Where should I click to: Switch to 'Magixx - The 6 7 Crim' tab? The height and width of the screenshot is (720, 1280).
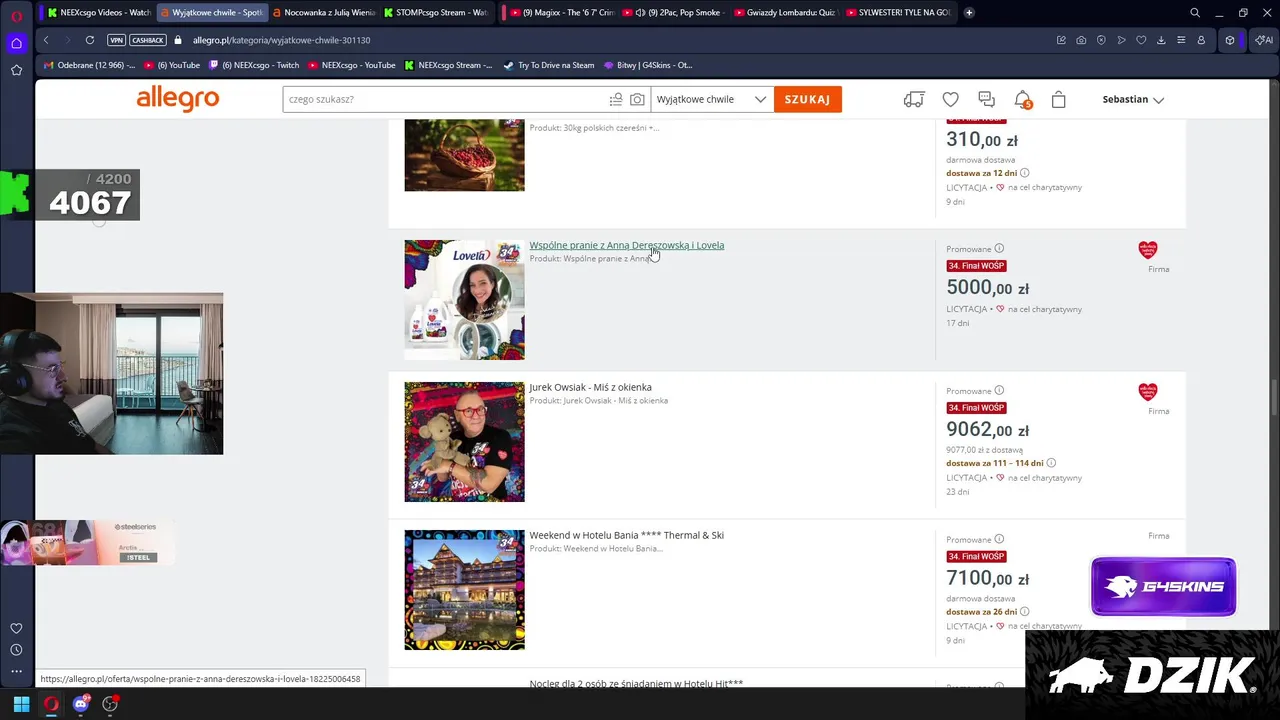[x=560, y=13]
